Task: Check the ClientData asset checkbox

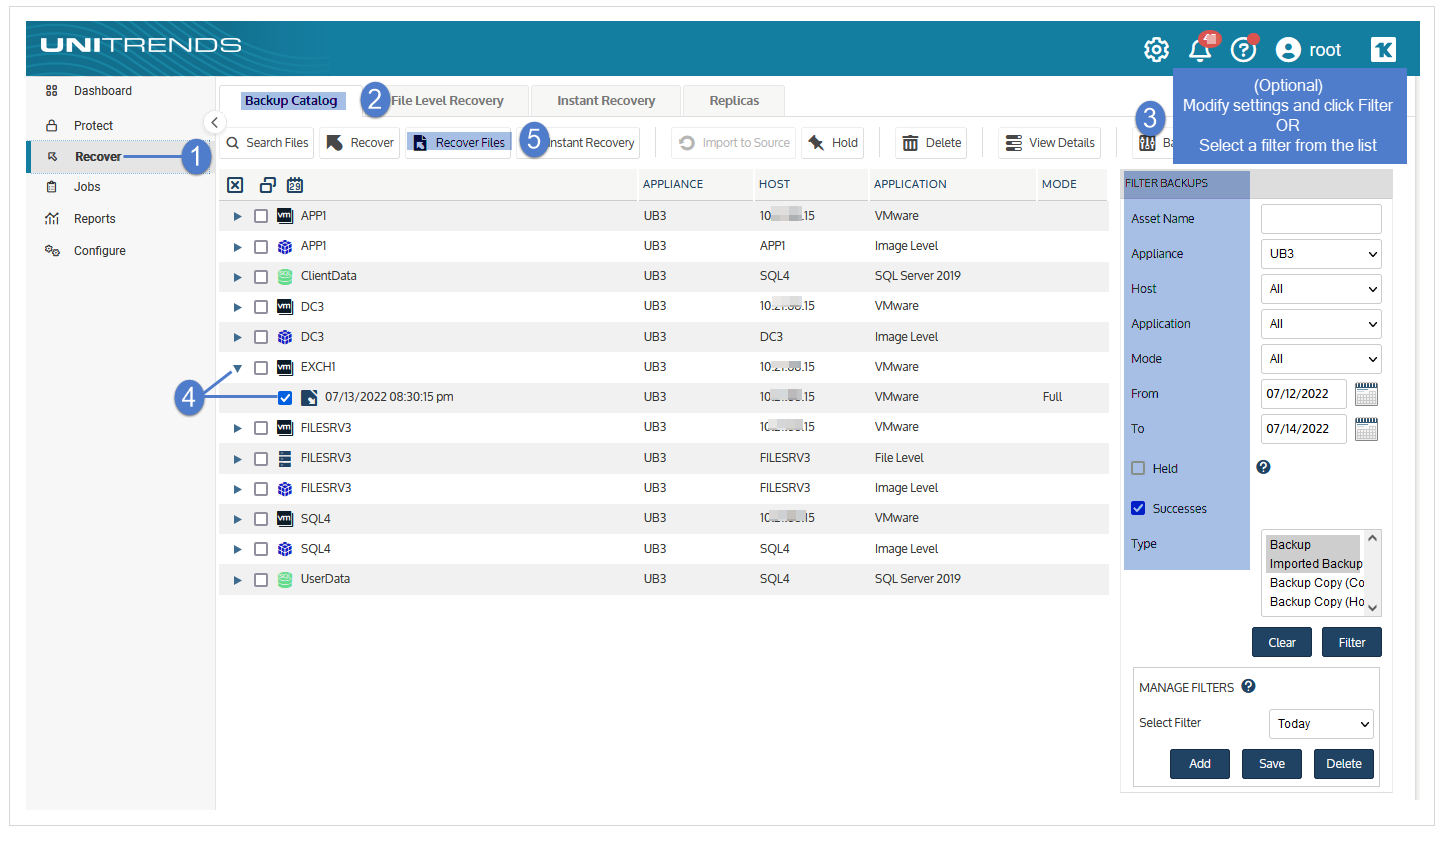Action: tap(261, 277)
